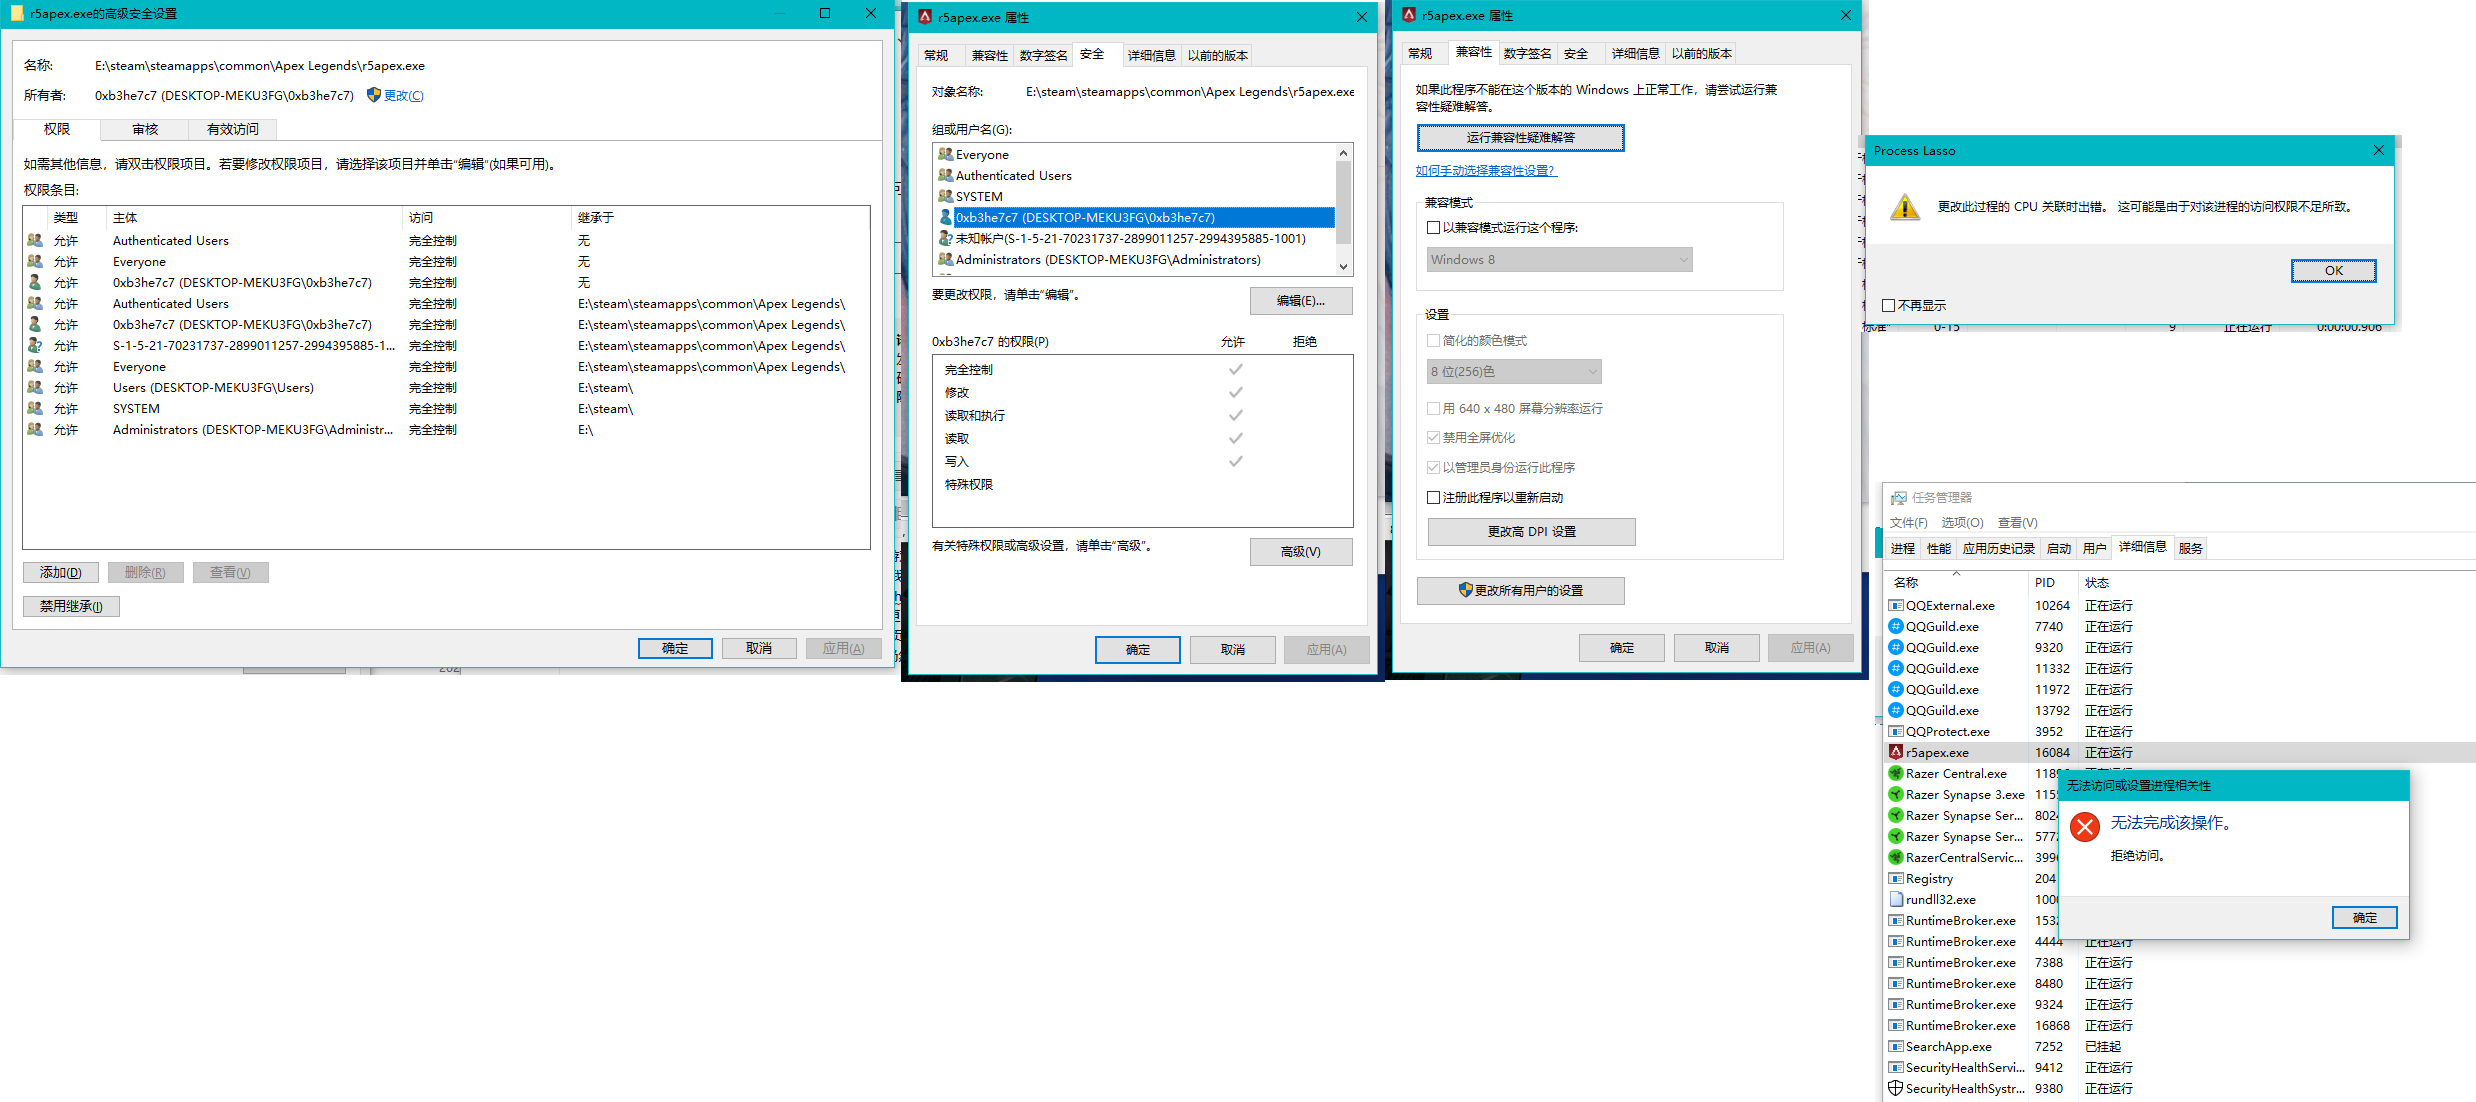2476x1102 pixels.
Task: Click the shield icon beside 更改(C) owner link
Action: [374, 95]
